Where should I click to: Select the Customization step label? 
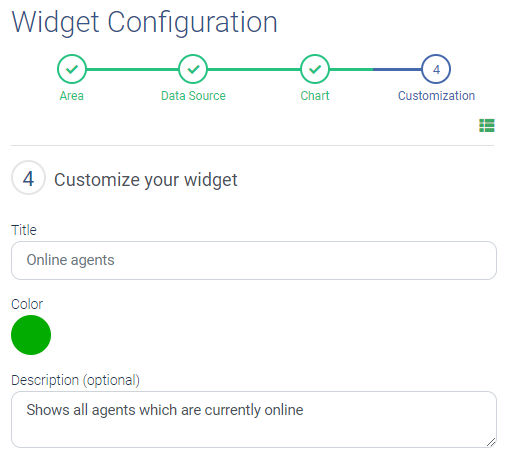[436, 96]
